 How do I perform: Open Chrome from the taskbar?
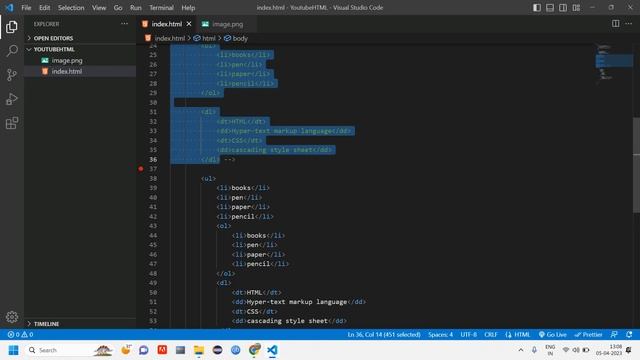254,350
